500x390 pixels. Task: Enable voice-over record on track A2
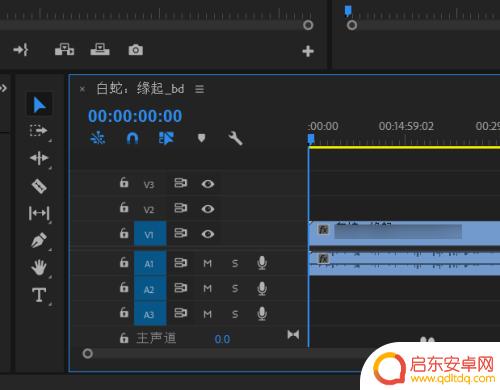(x=262, y=288)
